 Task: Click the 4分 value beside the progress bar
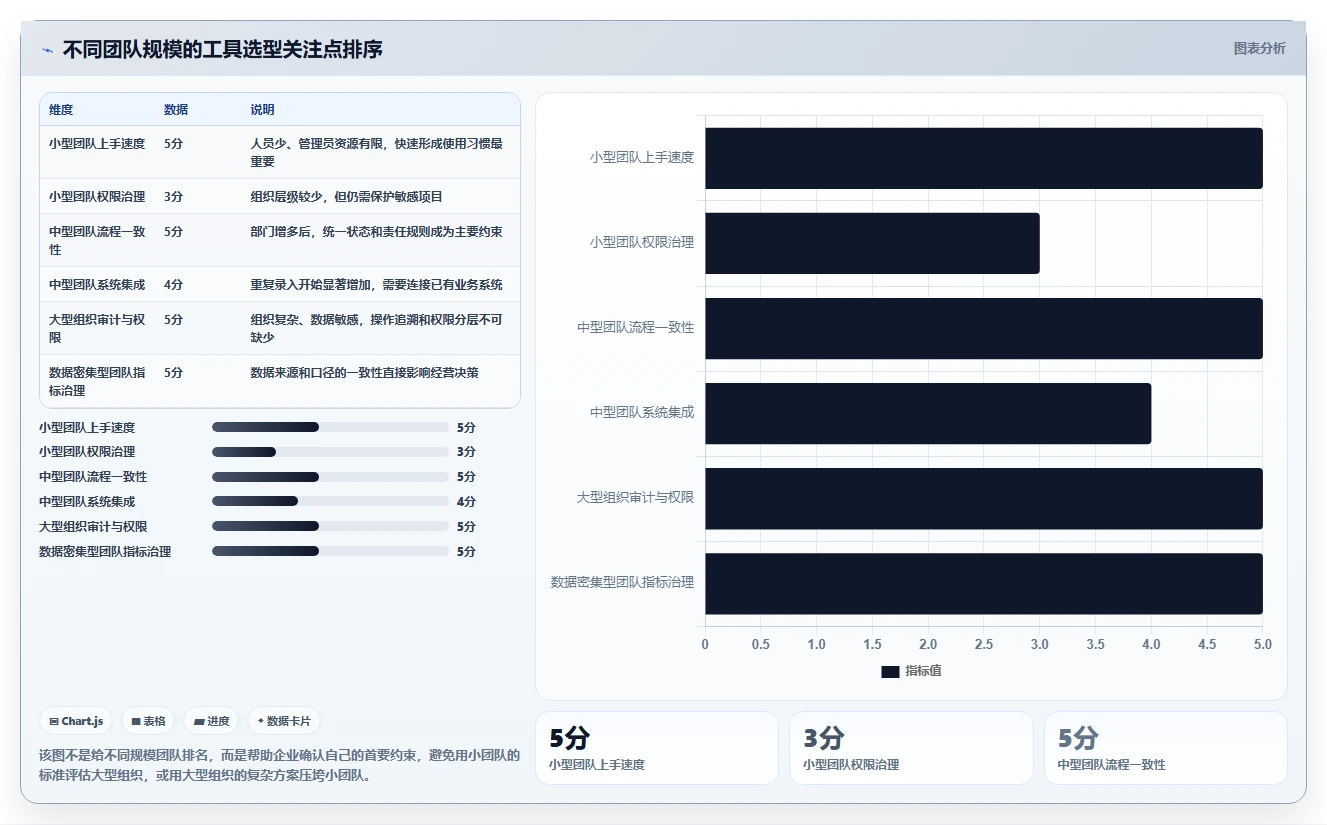point(466,502)
